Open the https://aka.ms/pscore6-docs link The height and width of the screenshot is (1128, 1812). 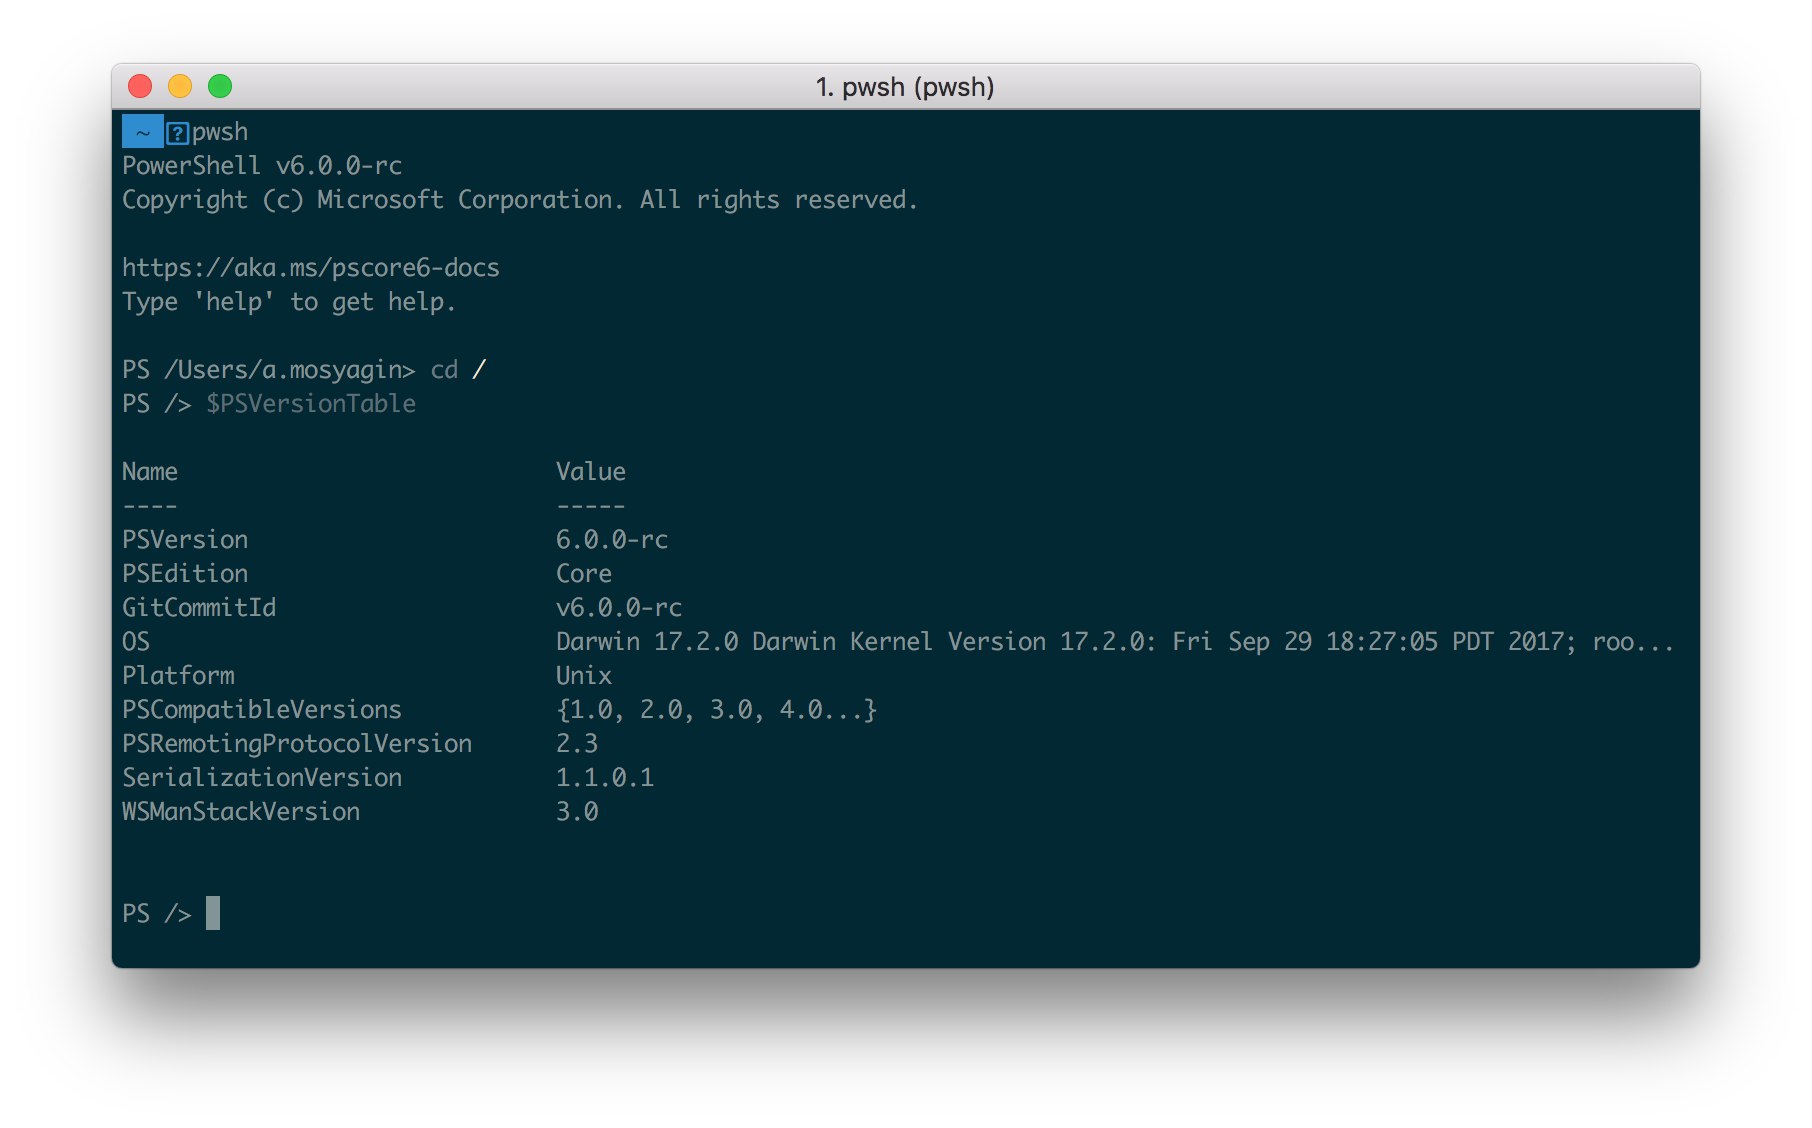(311, 268)
